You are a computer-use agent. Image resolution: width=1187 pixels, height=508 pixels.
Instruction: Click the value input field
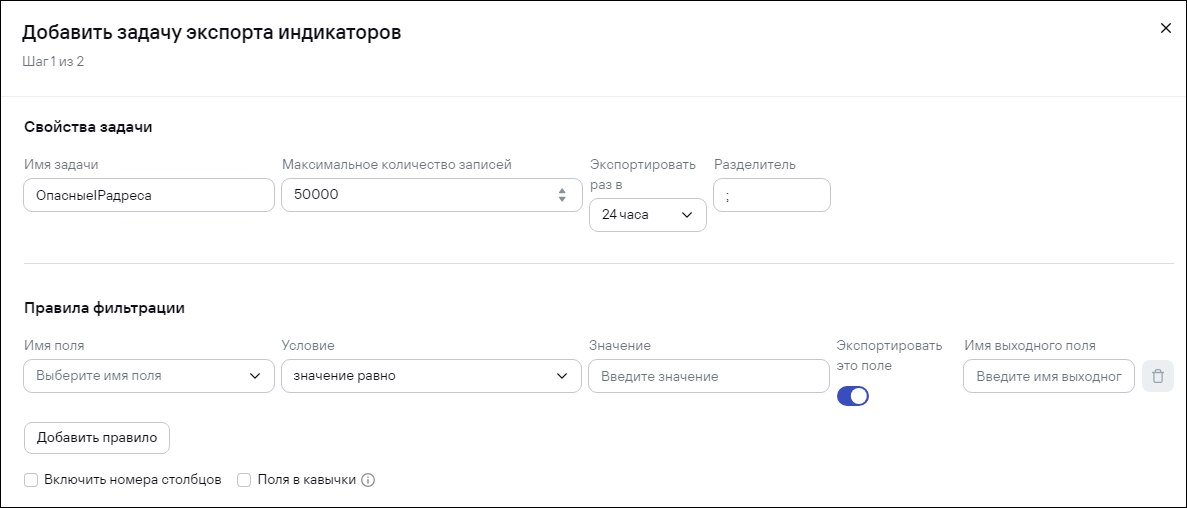(x=709, y=376)
